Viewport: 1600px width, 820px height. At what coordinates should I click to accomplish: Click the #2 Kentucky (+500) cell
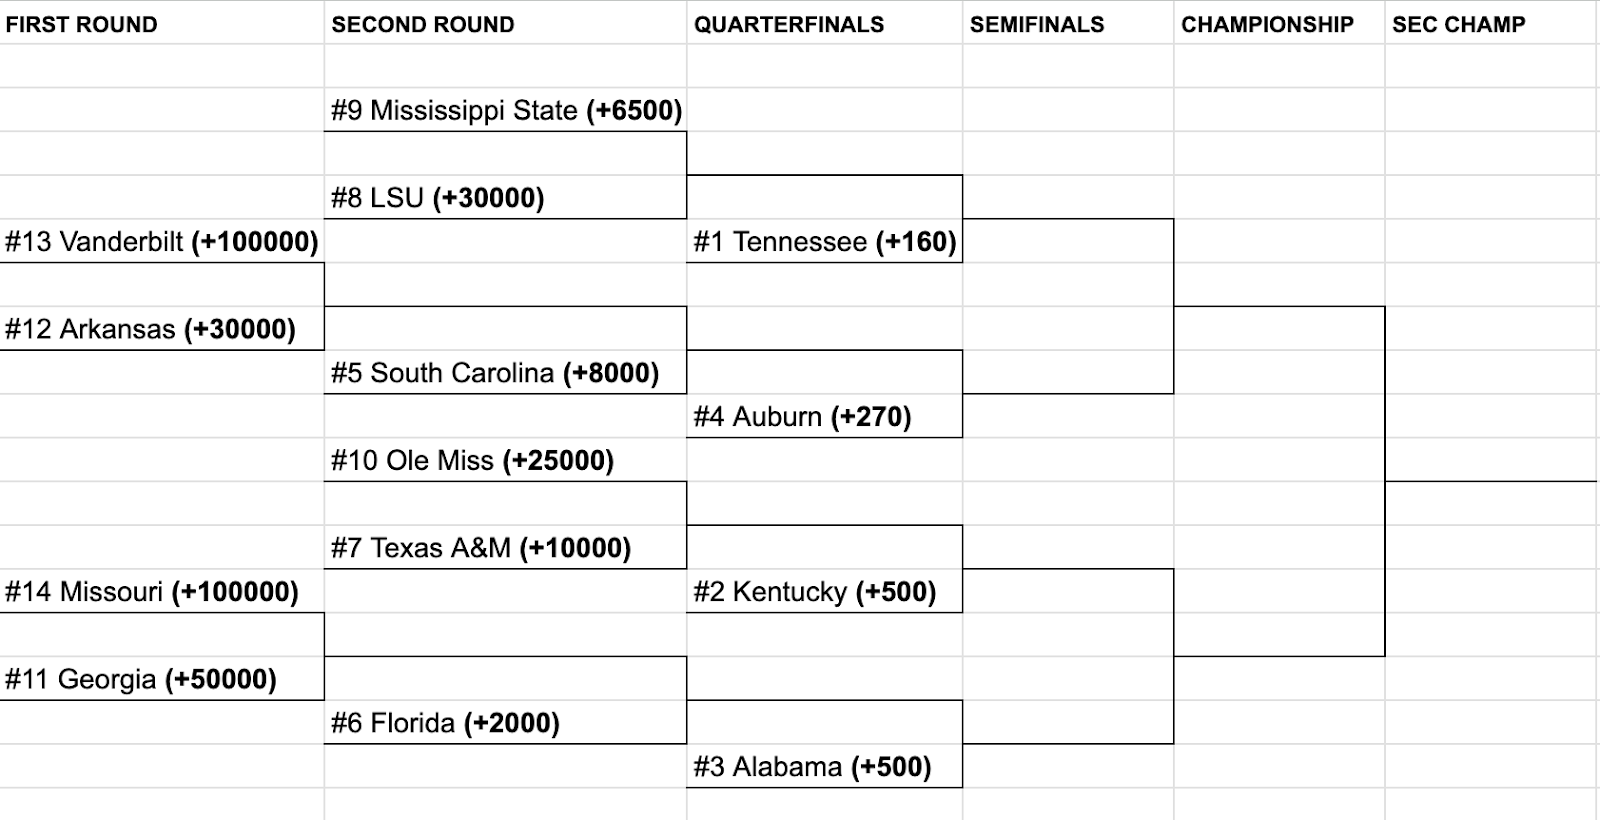(825, 591)
